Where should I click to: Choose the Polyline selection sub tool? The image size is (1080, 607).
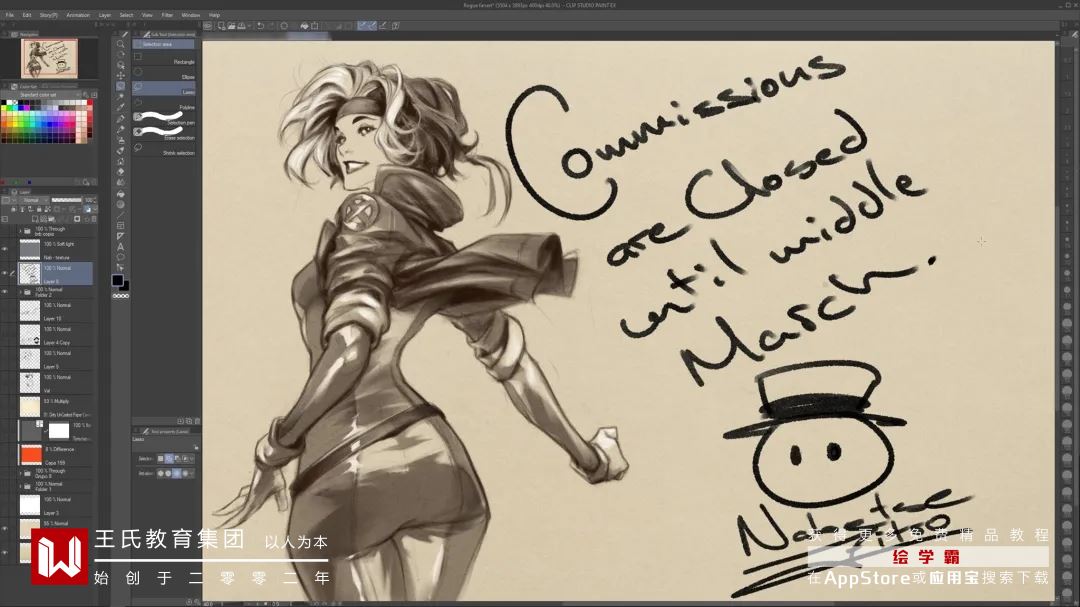click(x=165, y=103)
